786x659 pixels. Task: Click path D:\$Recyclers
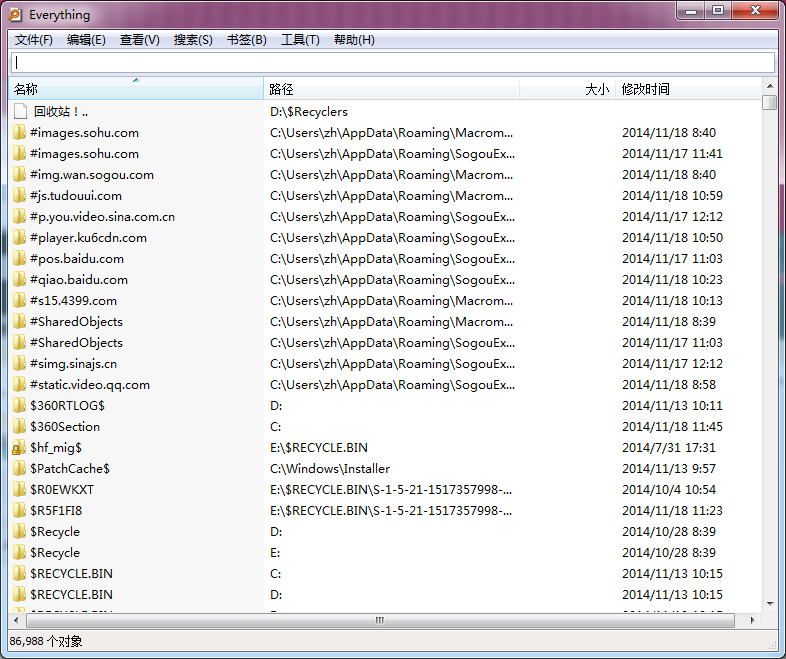309,112
